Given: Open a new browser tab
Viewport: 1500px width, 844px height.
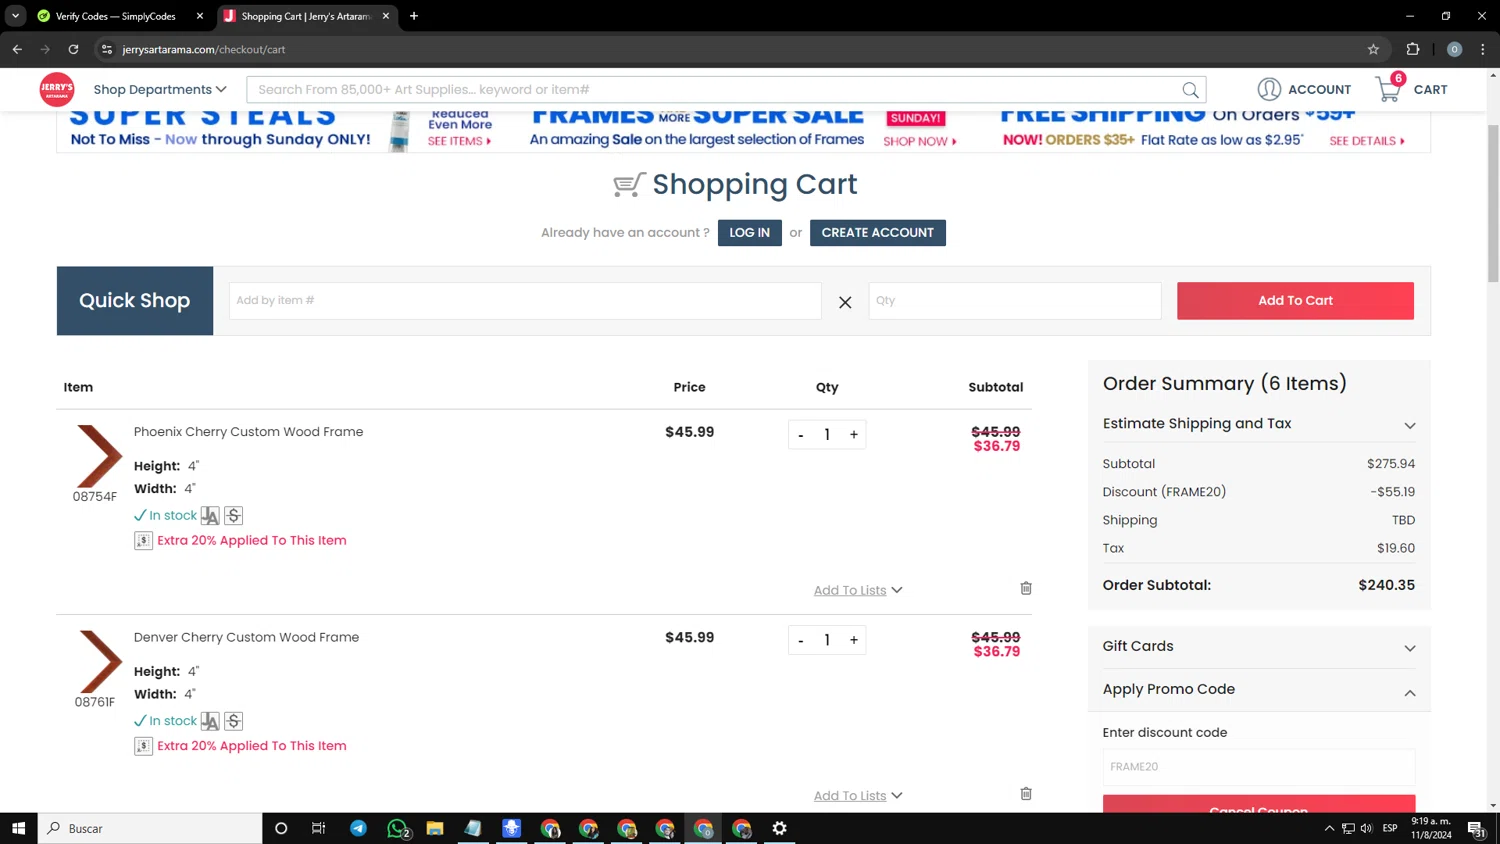Looking at the screenshot, I should point(414,16).
